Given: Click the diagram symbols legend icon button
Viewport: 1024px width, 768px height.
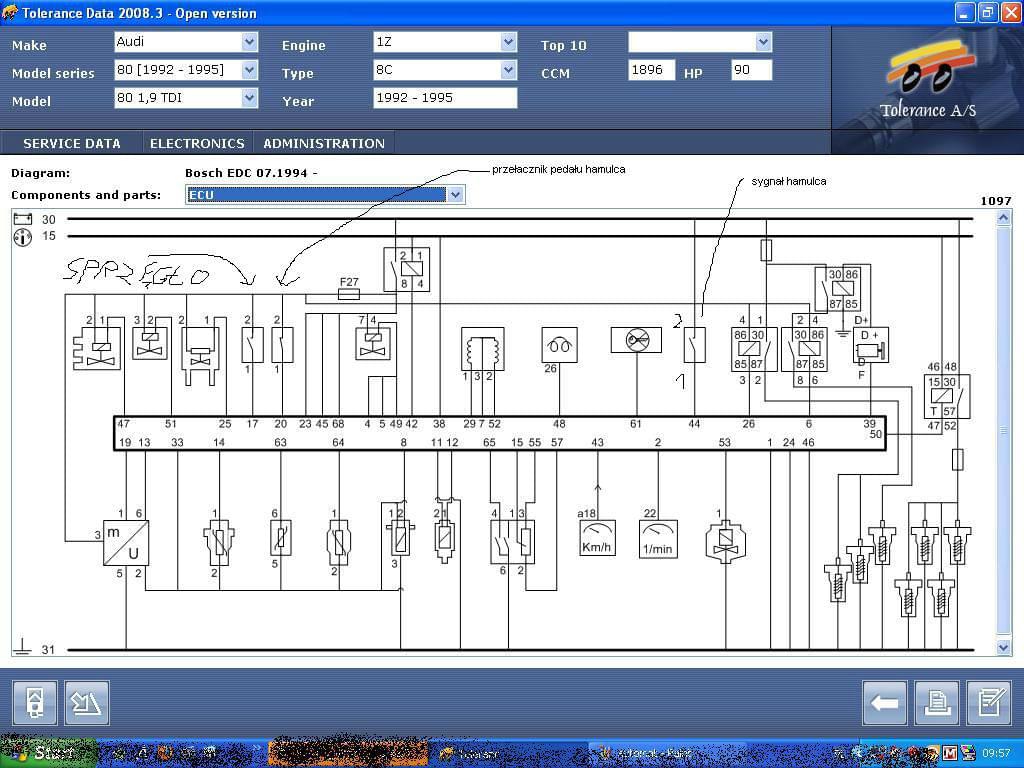Looking at the screenshot, I should 87,703.
